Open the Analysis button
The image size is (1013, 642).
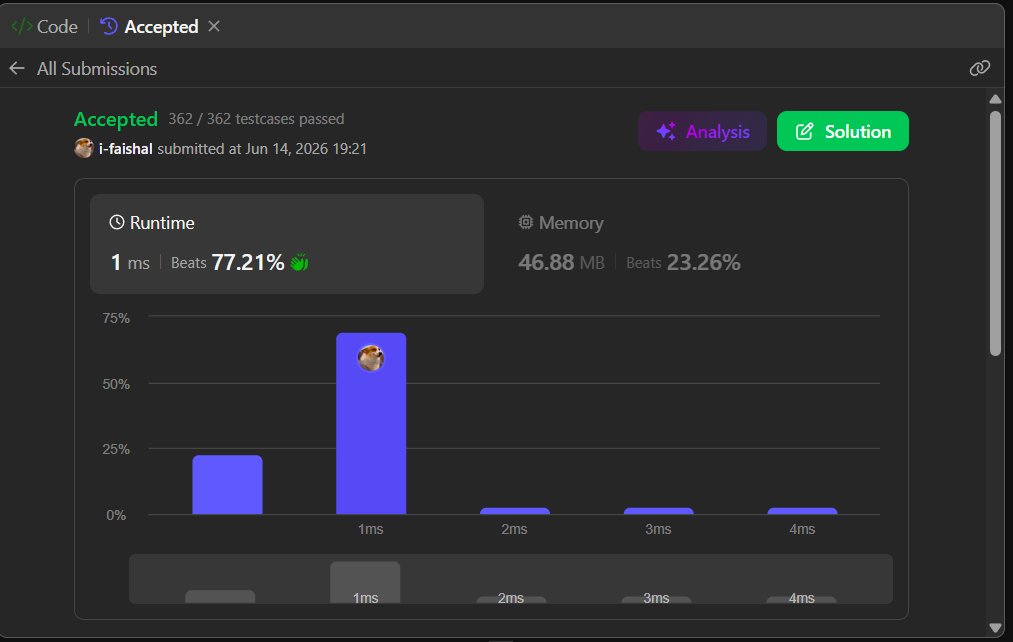(702, 131)
